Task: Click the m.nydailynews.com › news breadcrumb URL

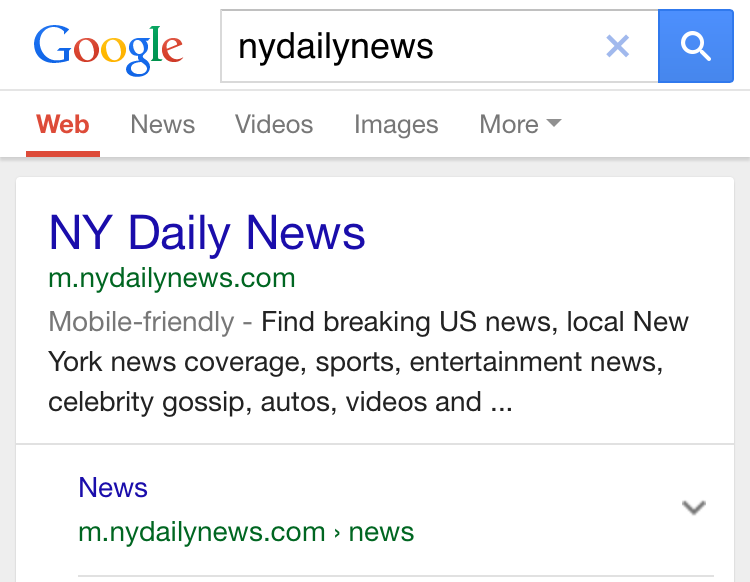Action: point(246,532)
